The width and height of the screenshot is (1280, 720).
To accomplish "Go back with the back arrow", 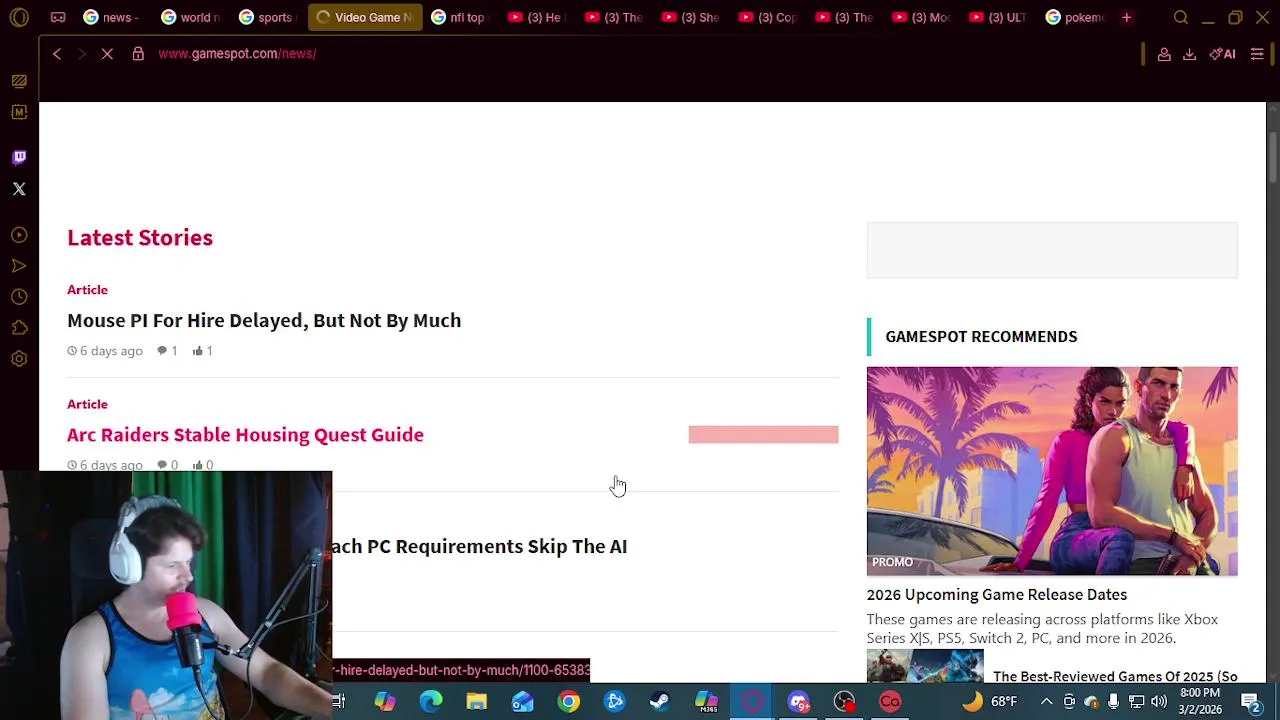I will coord(57,54).
